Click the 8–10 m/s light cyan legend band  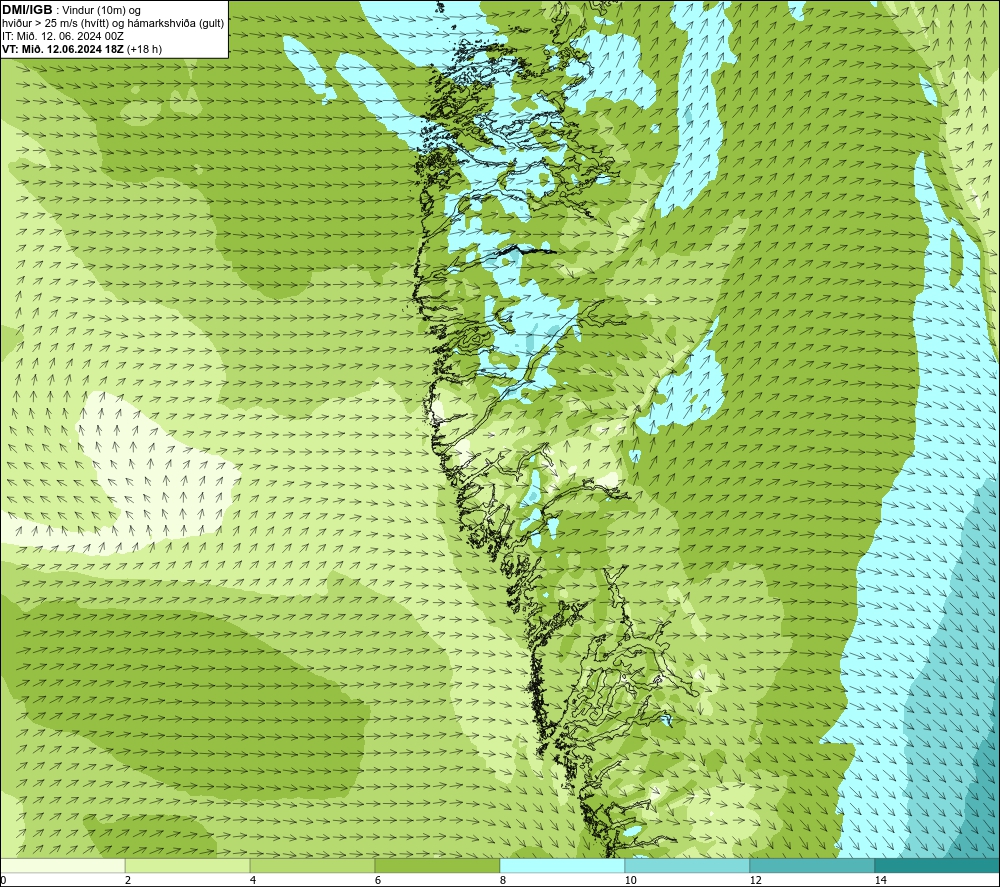click(x=562, y=865)
